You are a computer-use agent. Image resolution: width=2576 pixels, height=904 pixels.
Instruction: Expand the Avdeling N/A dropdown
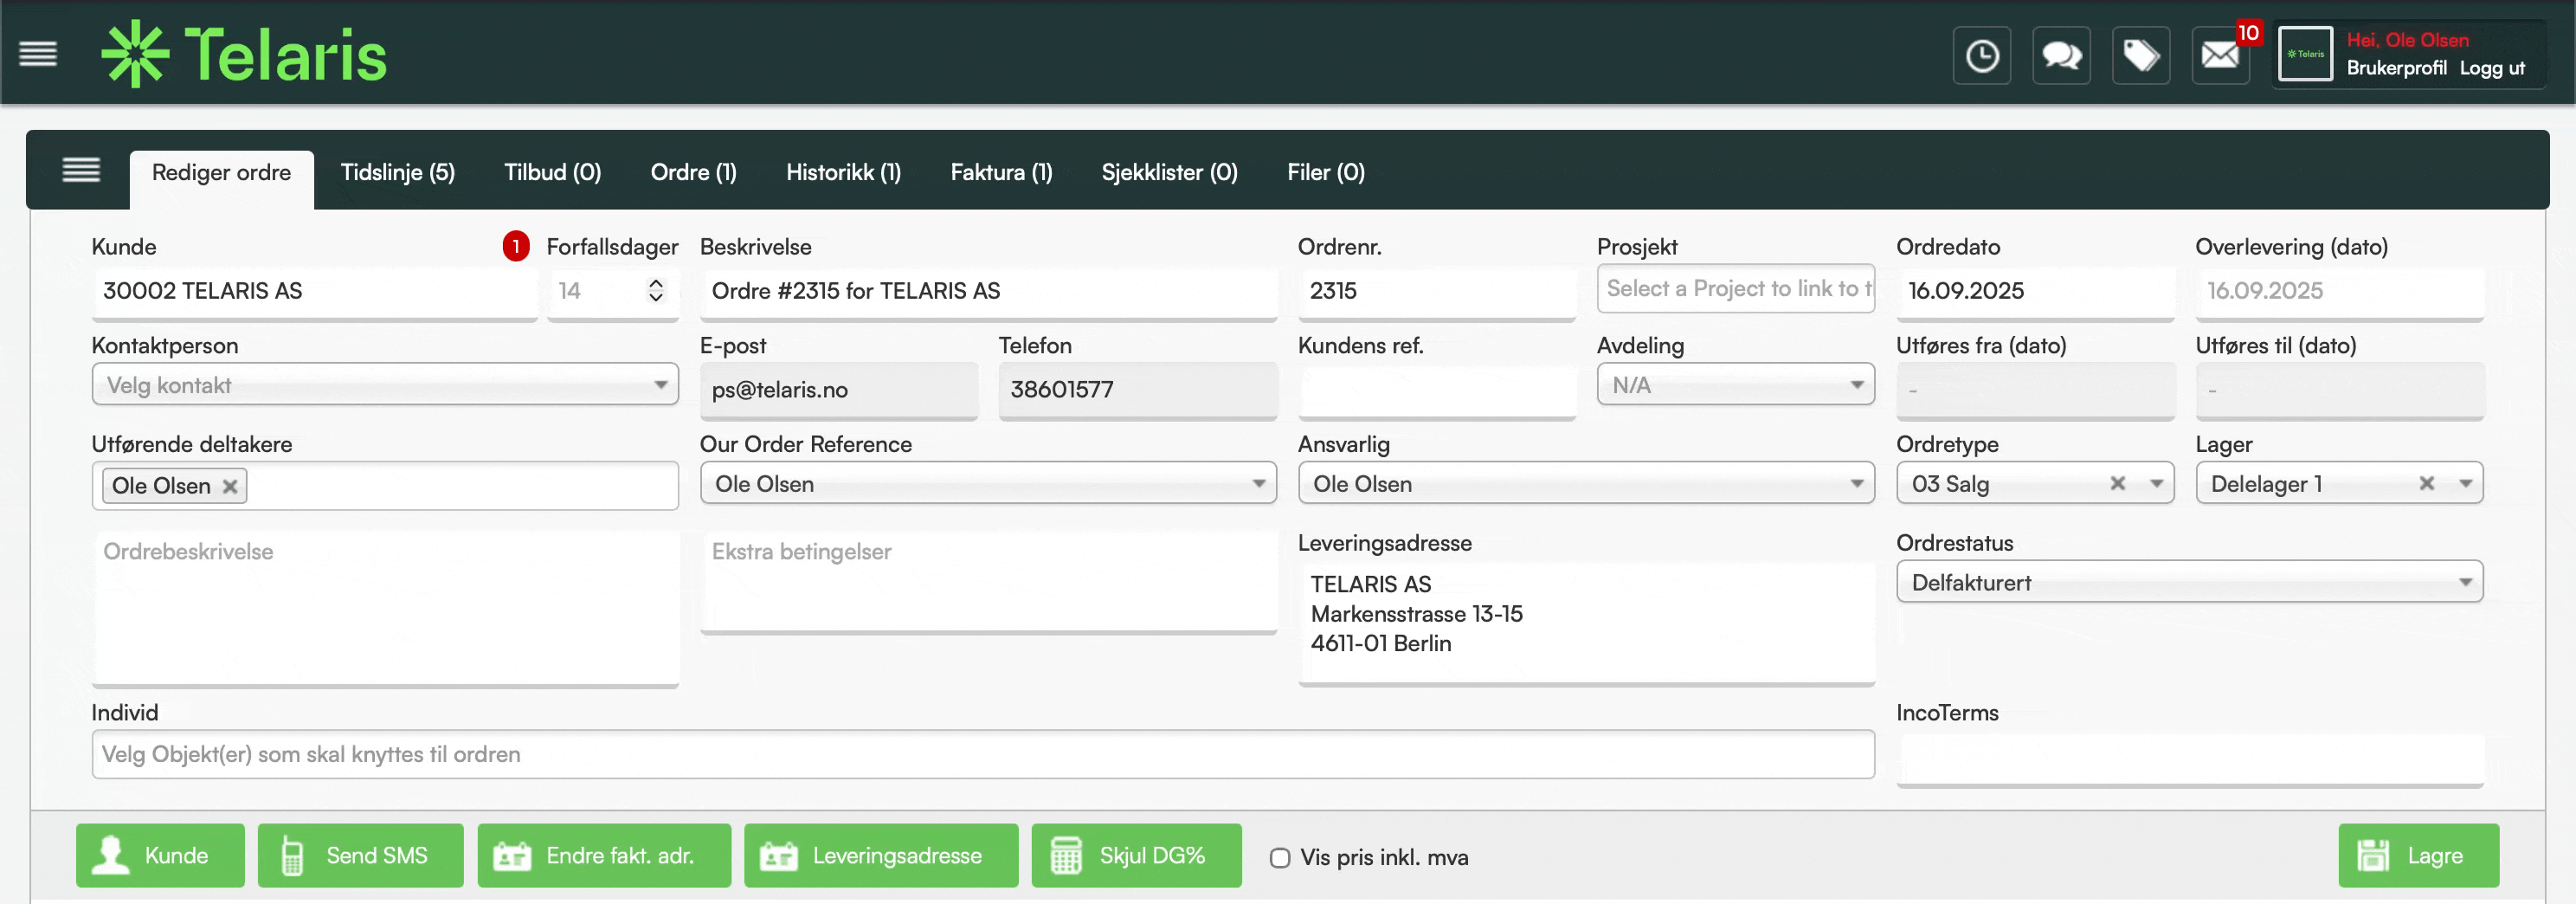pos(1736,385)
